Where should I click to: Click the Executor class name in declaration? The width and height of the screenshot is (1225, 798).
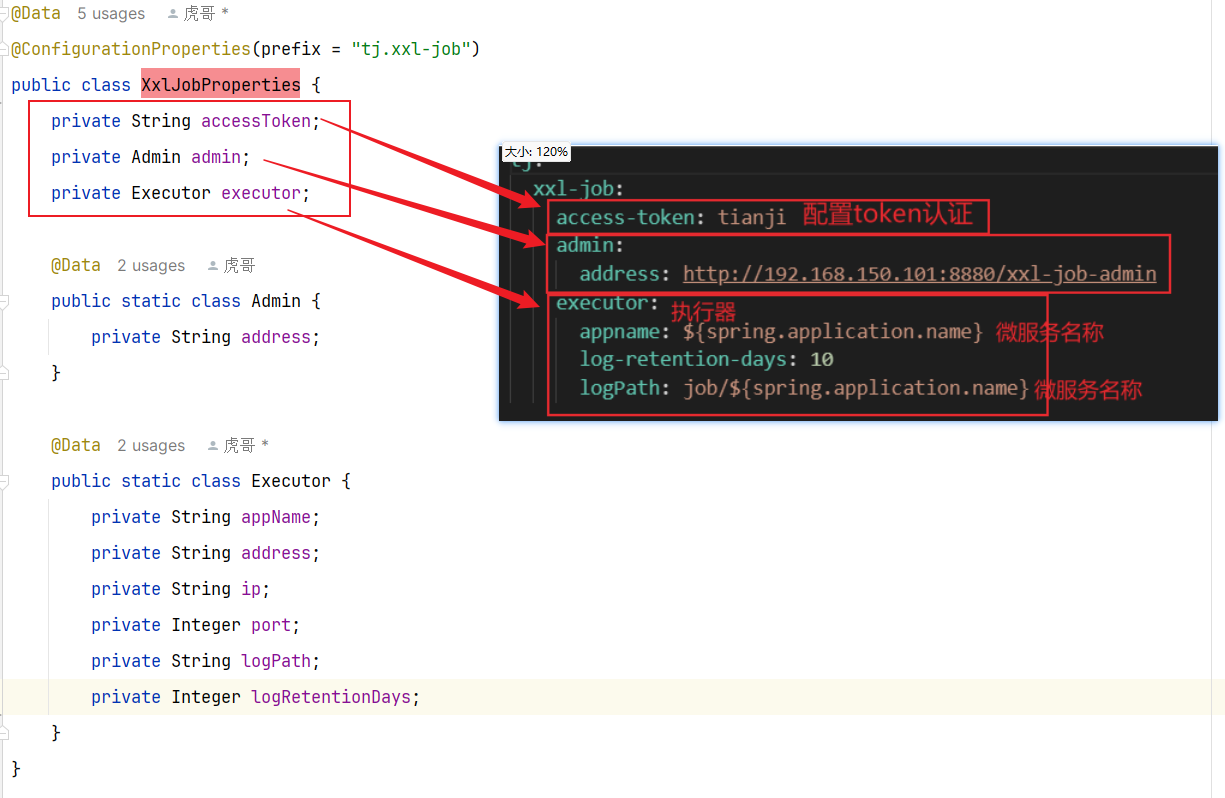[291, 481]
